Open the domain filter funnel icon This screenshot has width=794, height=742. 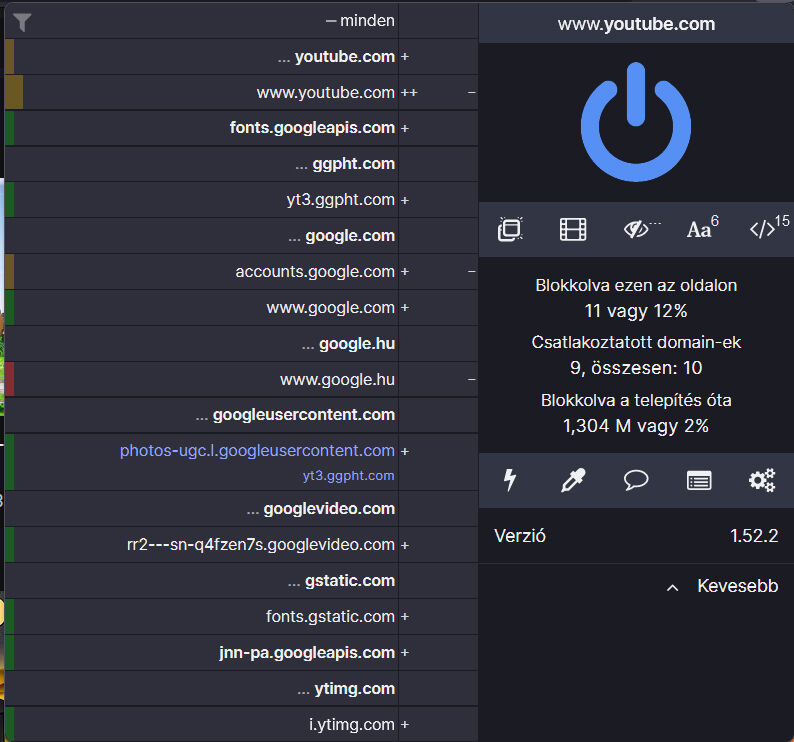point(22,22)
